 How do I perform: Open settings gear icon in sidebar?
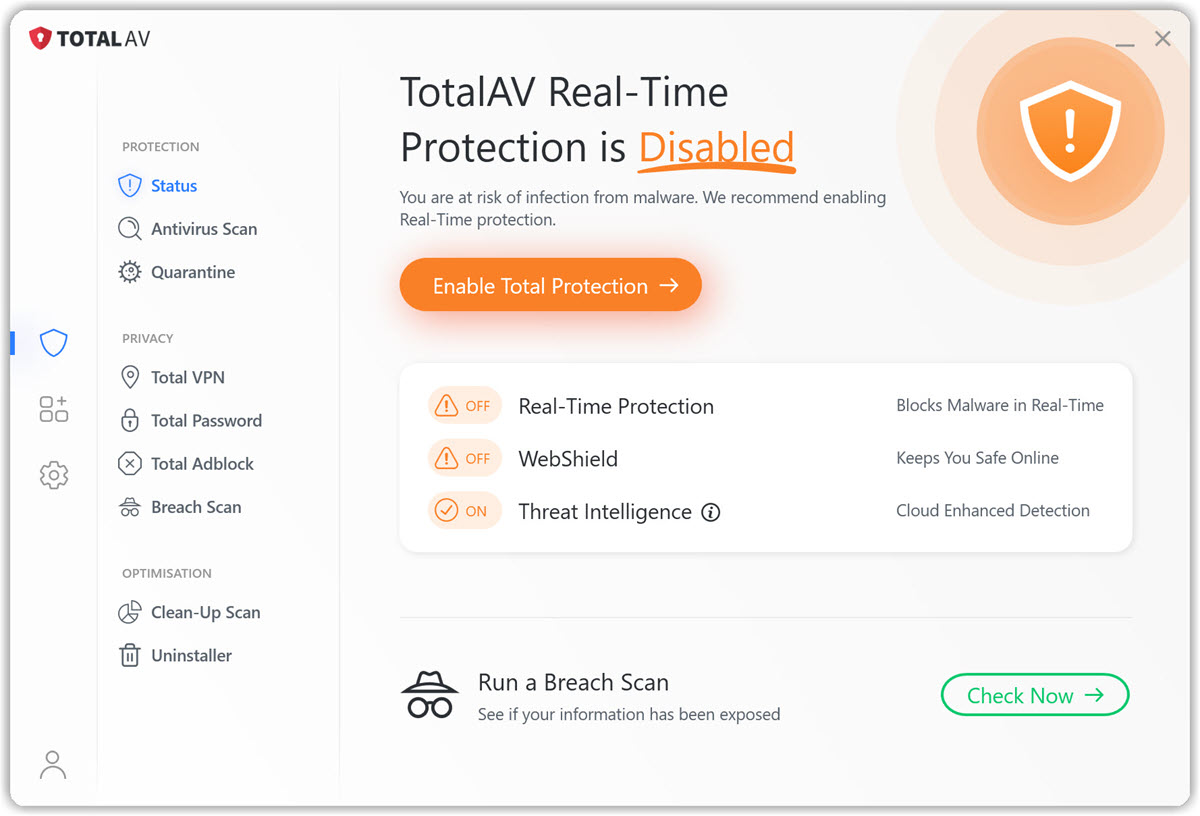(53, 475)
